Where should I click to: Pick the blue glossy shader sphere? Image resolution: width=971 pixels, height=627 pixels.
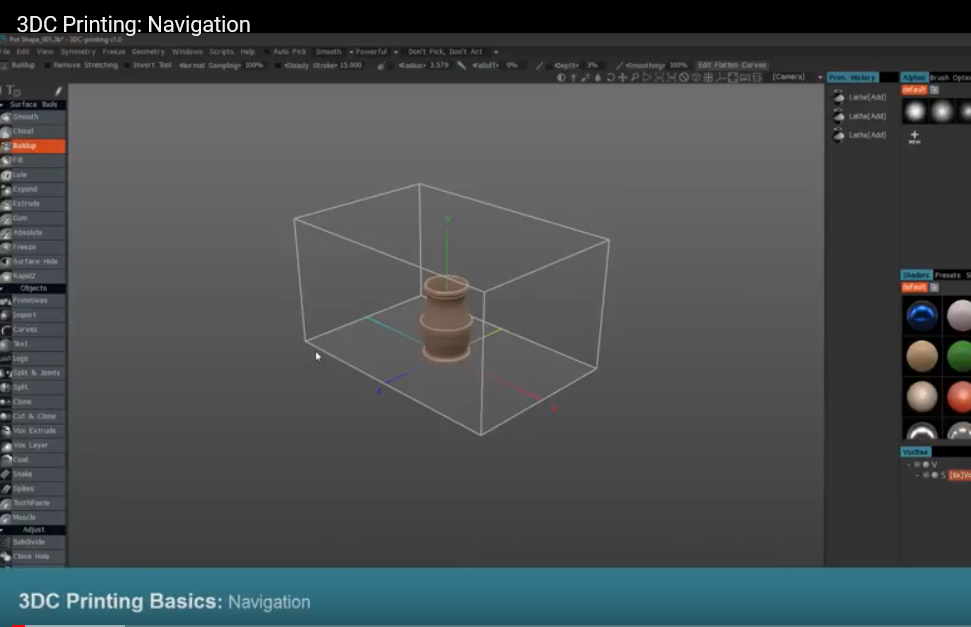click(x=921, y=315)
